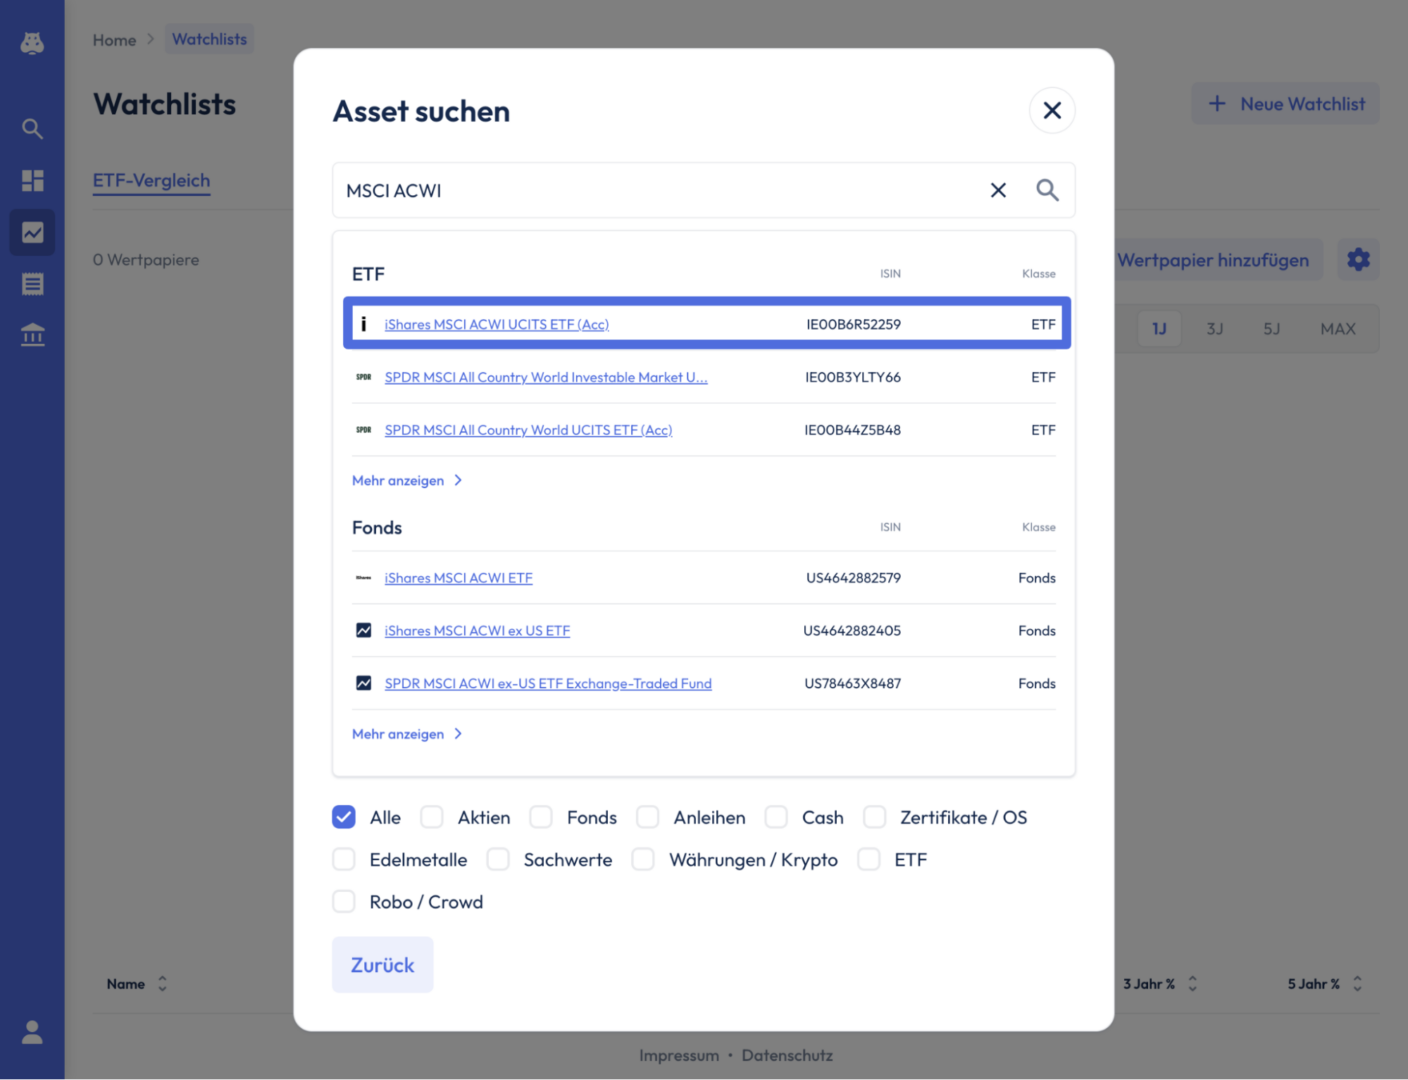Click the settings gear icon next to Wertpapier hinzufügen
Viewport: 1408px width, 1080px height.
[1358, 260]
